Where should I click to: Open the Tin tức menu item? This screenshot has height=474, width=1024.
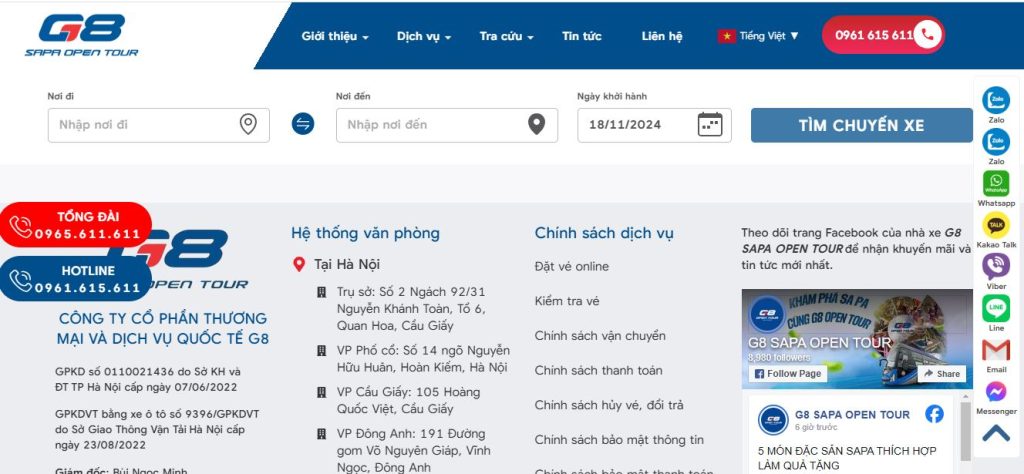coord(582,37)
